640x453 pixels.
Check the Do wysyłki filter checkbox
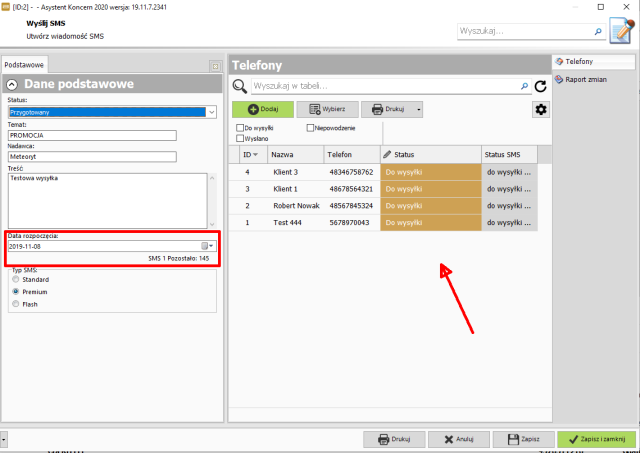click(x=240, y=128)
